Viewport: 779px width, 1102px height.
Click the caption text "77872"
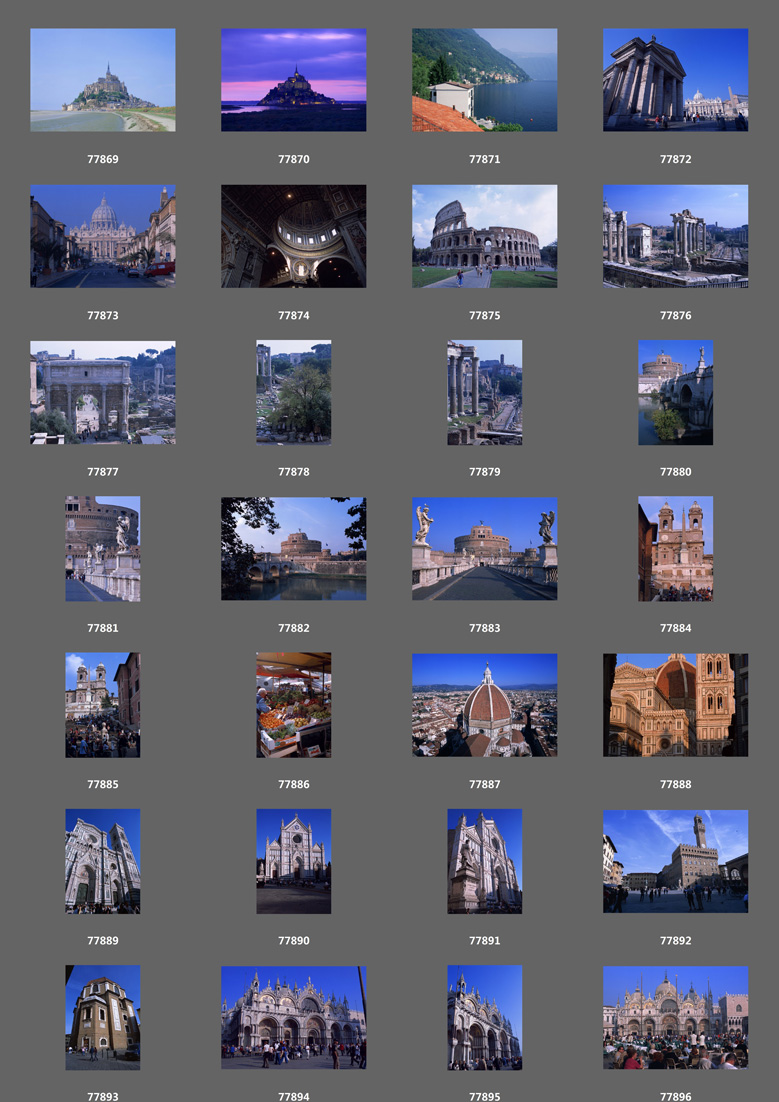(x=676, y=159)
